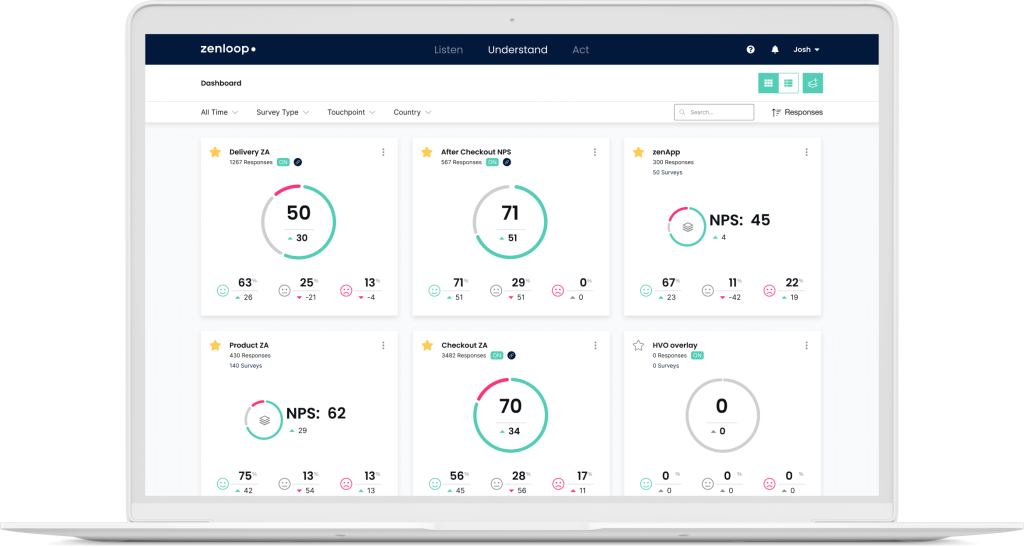Click grouped surveys icon on zenApp card
The width and height of the screenshot is (1024, 547).
687,227
